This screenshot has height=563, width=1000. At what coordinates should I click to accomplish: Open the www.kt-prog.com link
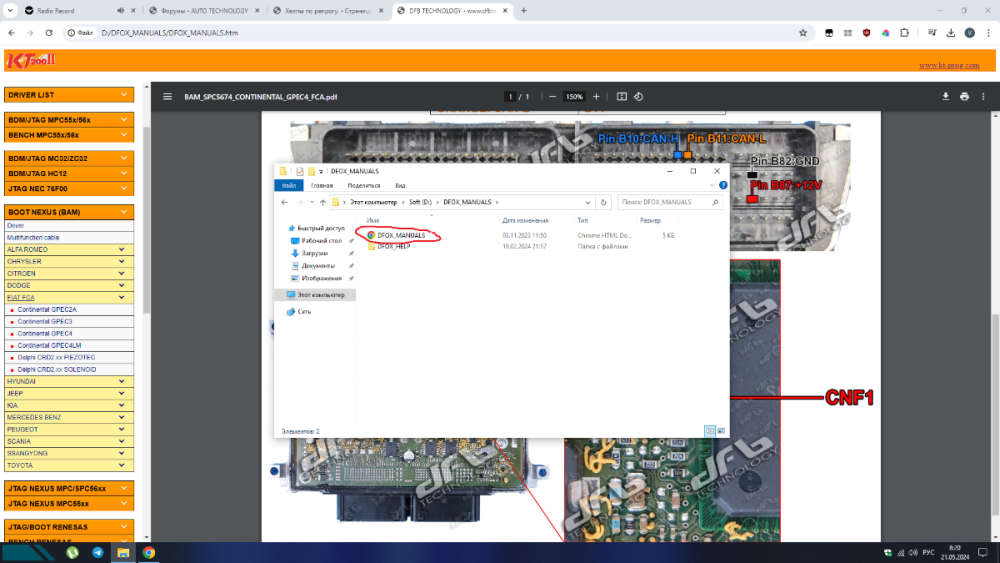pos(949,65)
